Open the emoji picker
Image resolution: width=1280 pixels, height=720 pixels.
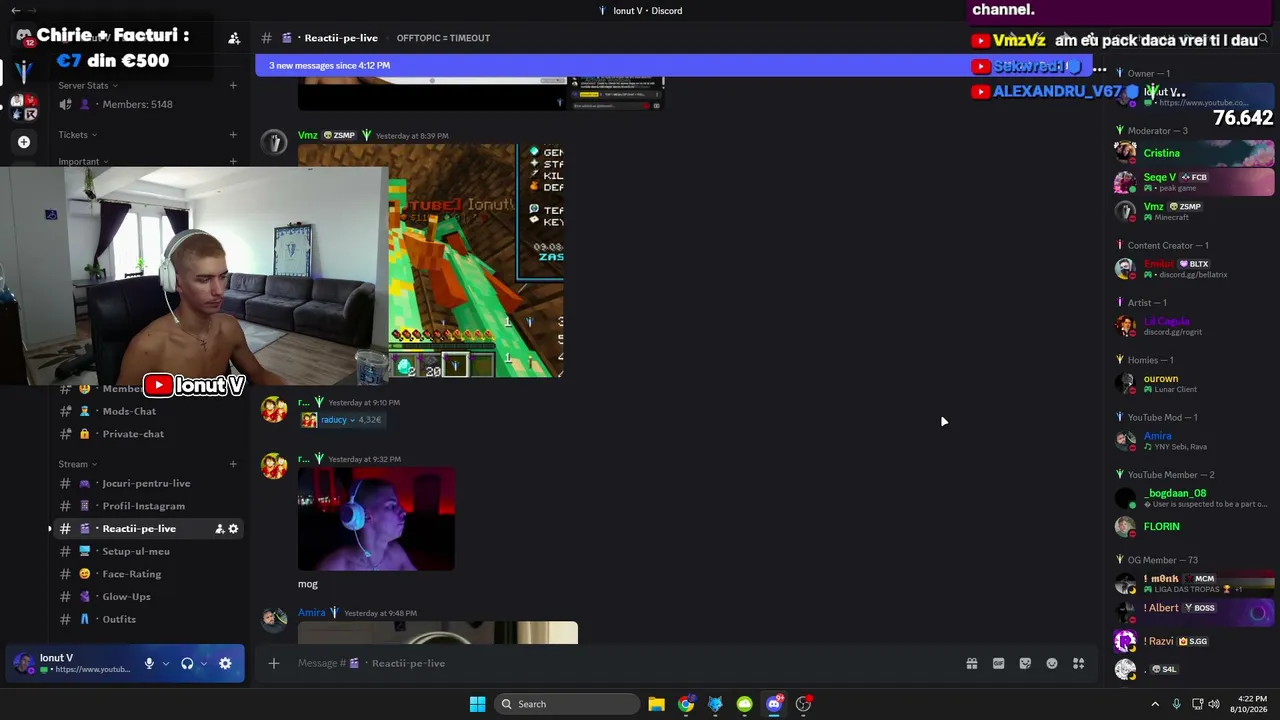pos(1052,663)
